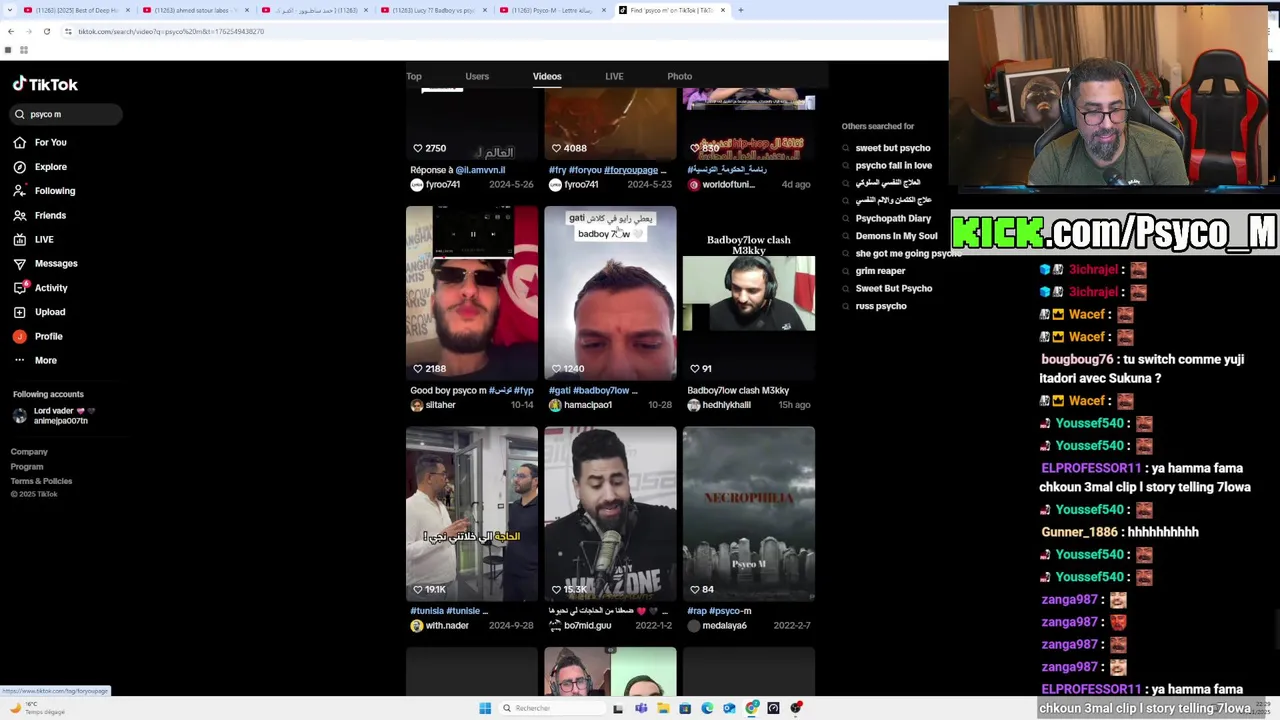Open the 'Badboy7low clash M3kky' video thumbnail
The image size is (1280, 720).
click(x=749, y=293)
